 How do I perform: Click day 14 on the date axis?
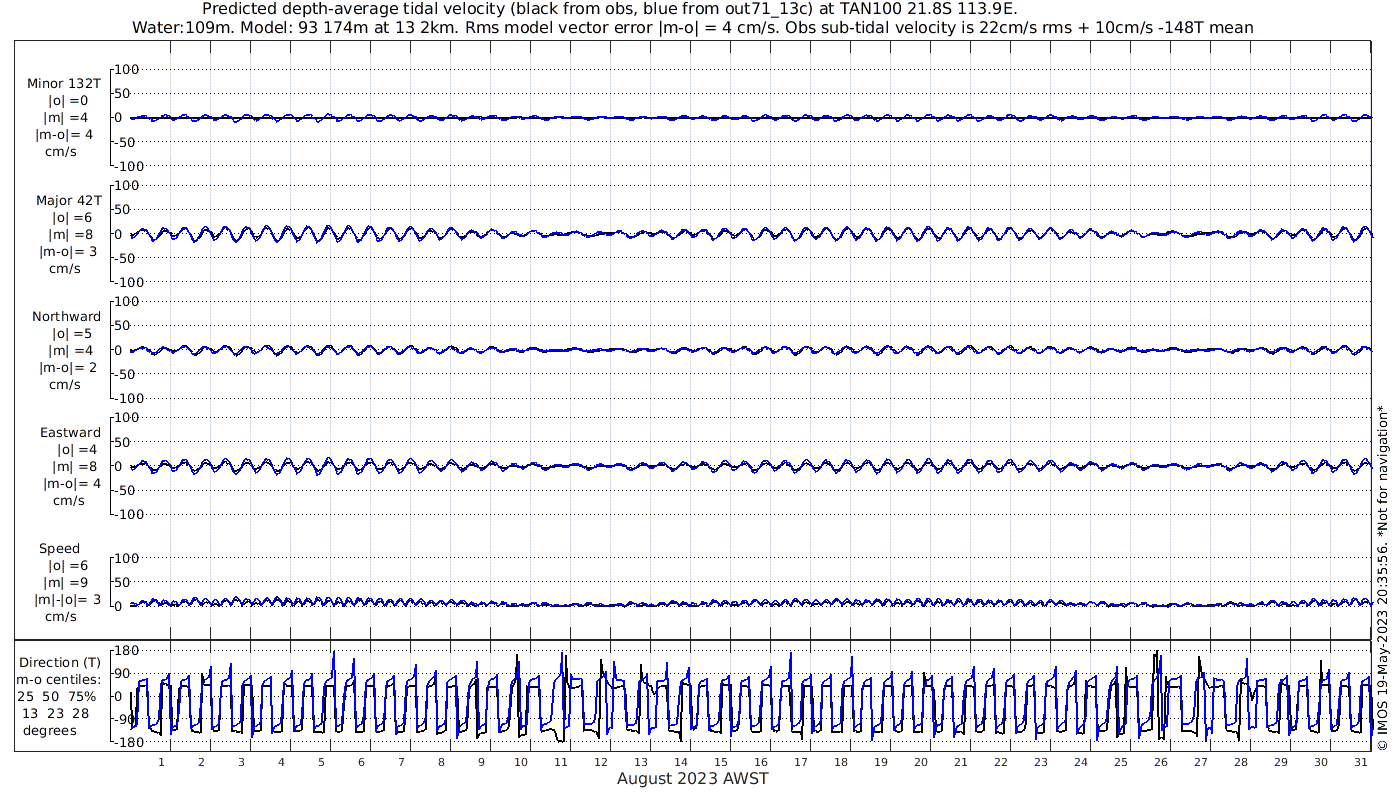[x=681, y=762]
